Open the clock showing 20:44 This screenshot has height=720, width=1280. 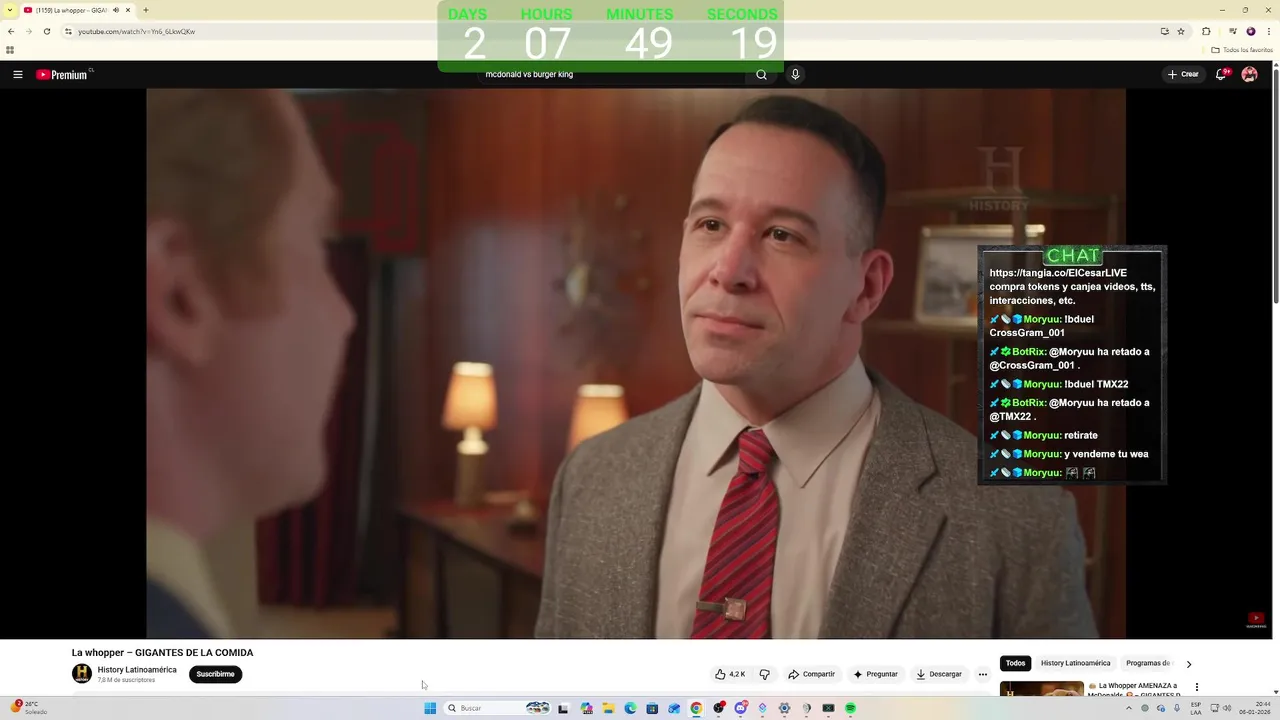(1255, 708)
